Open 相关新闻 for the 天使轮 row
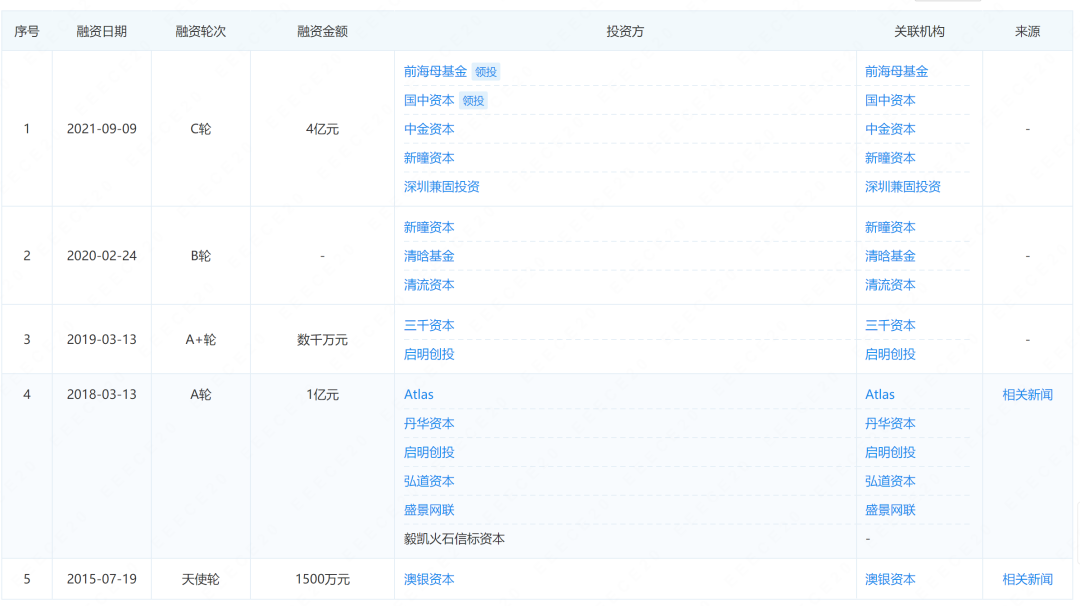 click(x=1027, y=579)
